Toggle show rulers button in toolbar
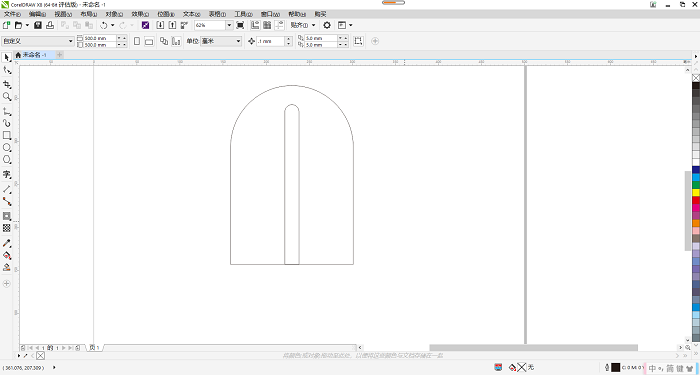 [254, 25]
